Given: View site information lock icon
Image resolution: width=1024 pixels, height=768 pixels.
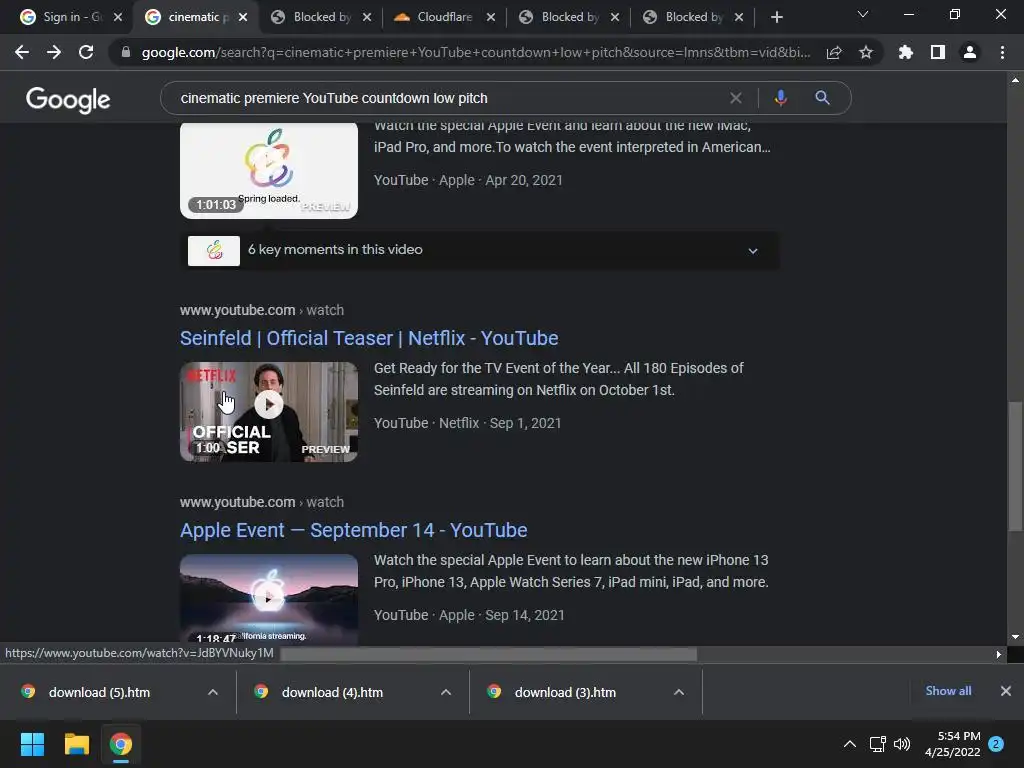Looking at the screenshot, I should tap(125, 52).
